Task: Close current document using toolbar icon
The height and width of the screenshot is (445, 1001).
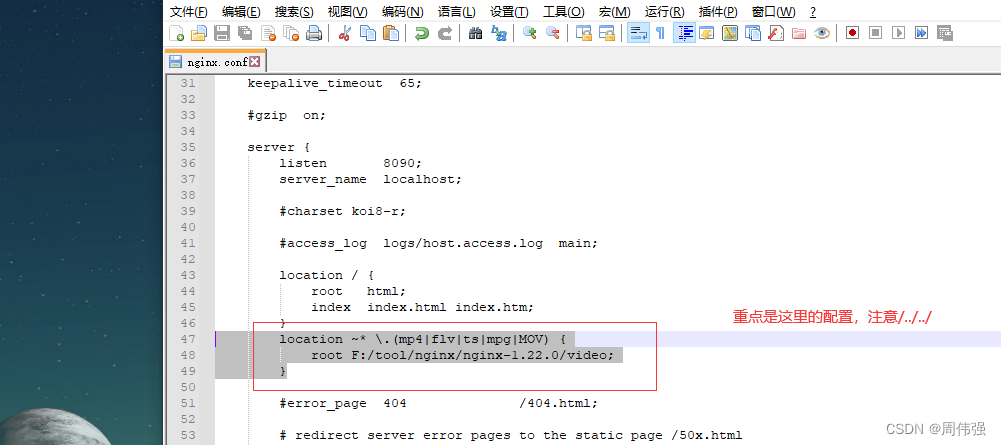Action: click(267, 33)
